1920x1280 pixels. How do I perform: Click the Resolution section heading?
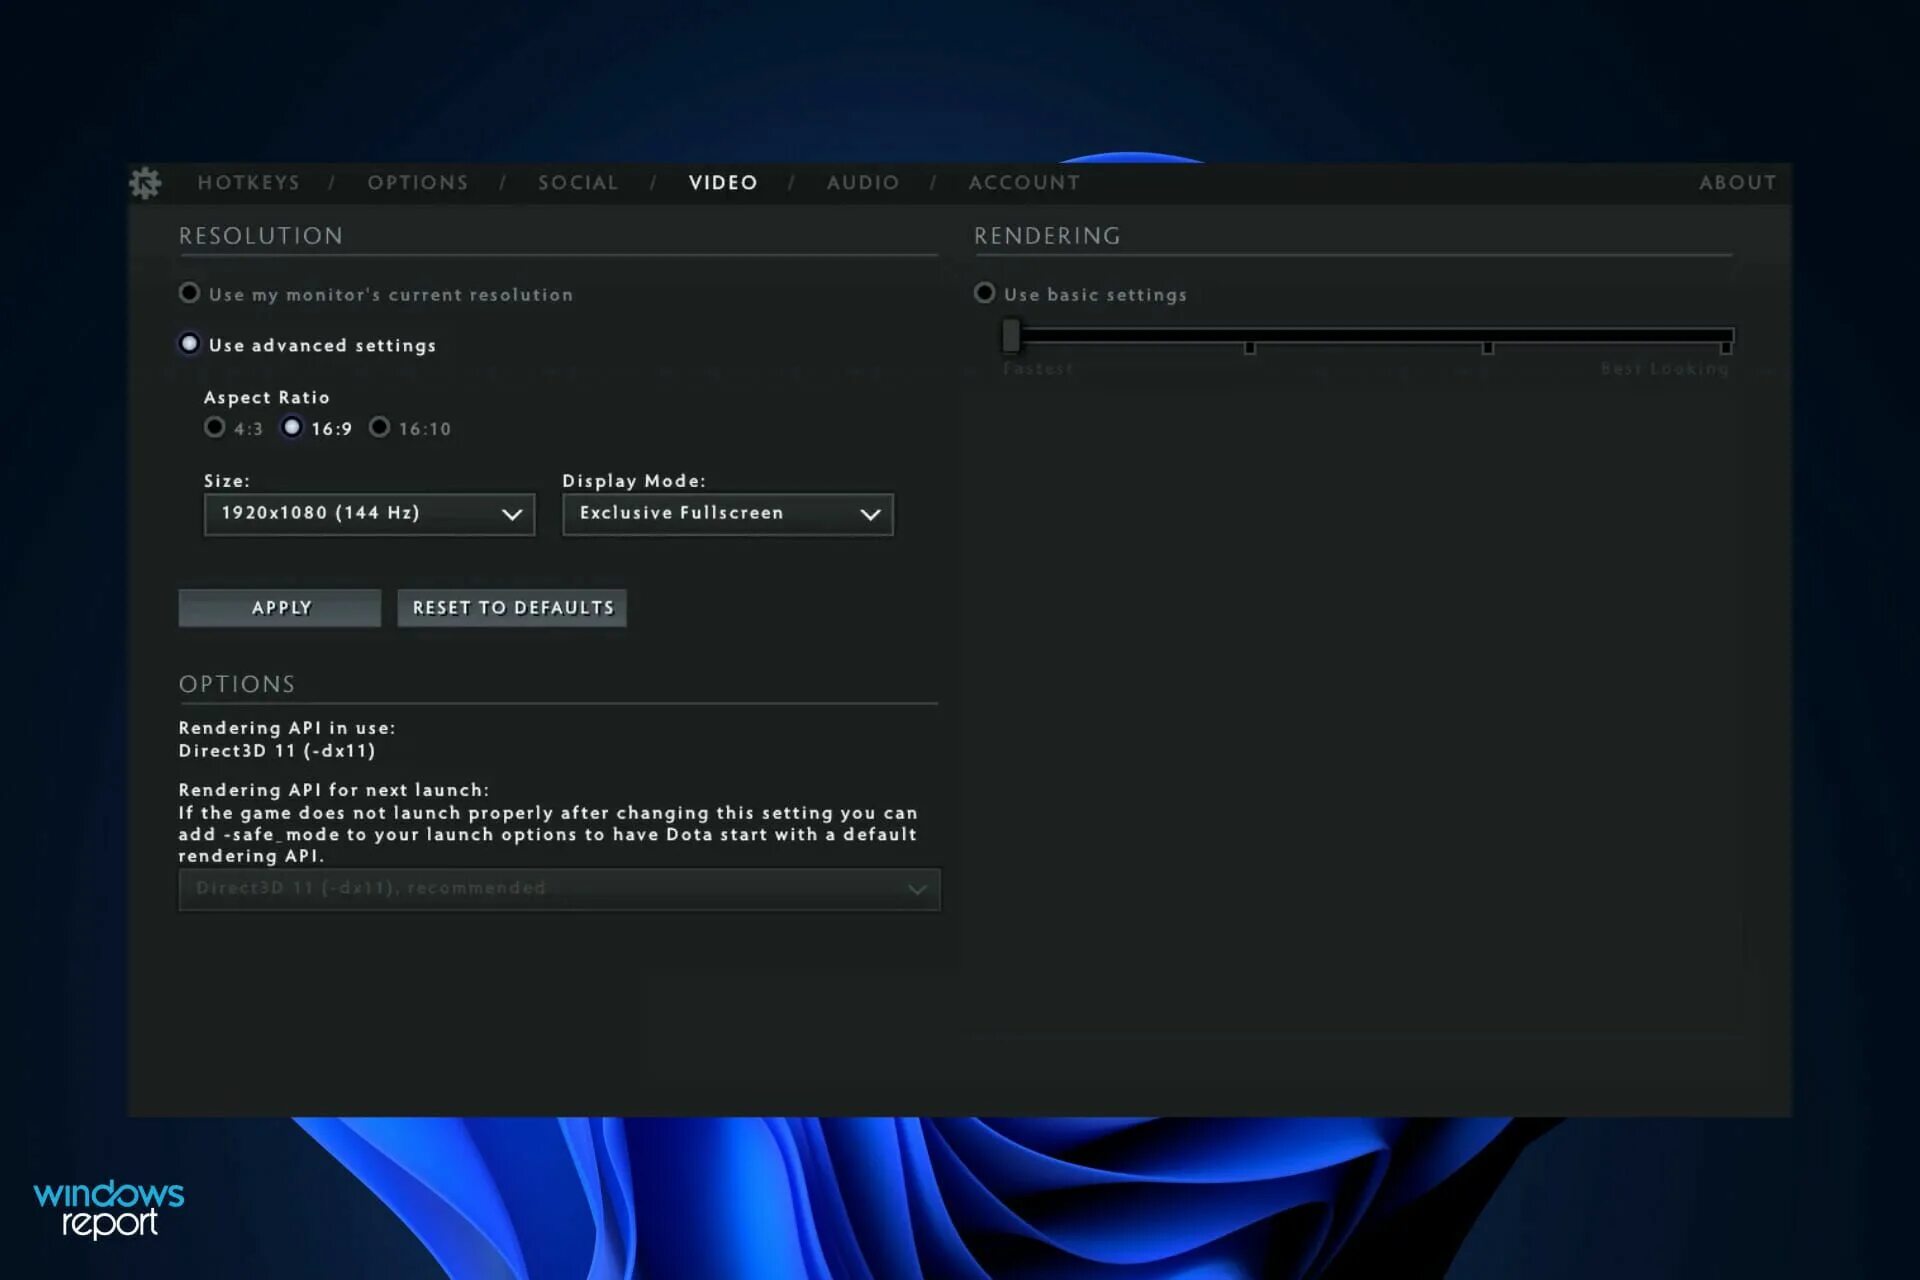261,236
